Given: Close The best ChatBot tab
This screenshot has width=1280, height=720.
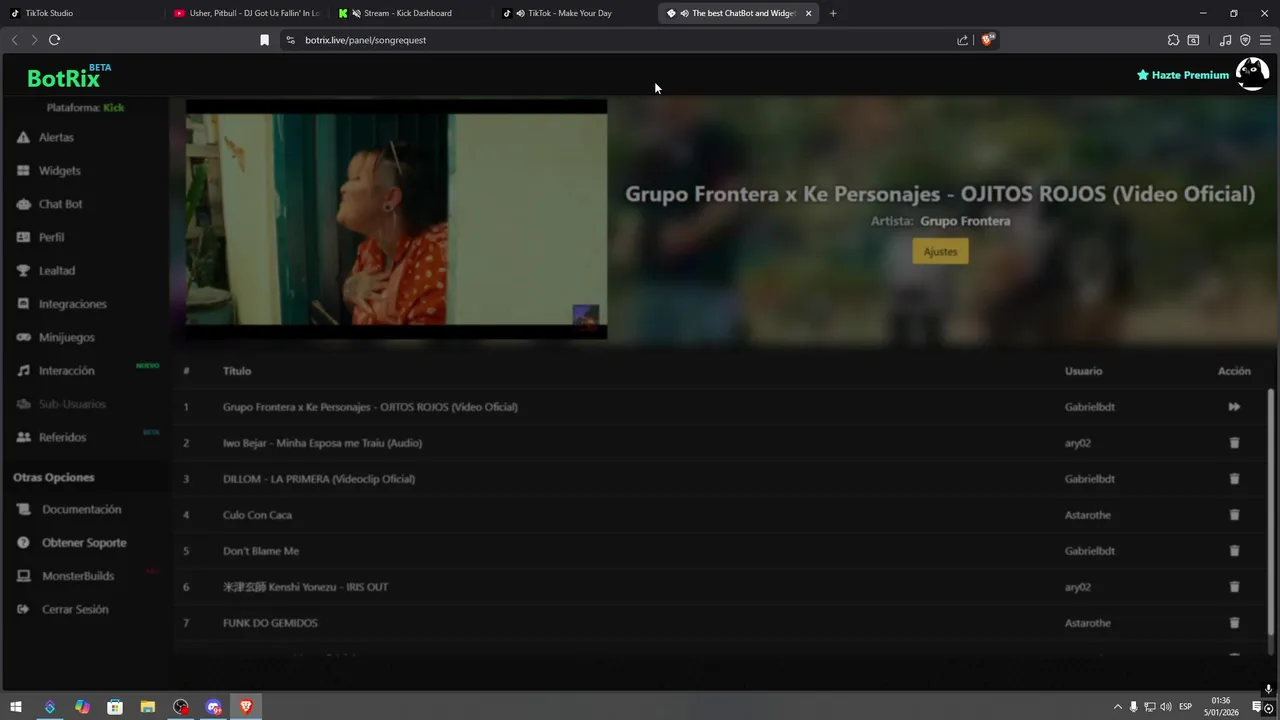Looking at the screenshot, I should pyautogui.click(x=808, y=13).
